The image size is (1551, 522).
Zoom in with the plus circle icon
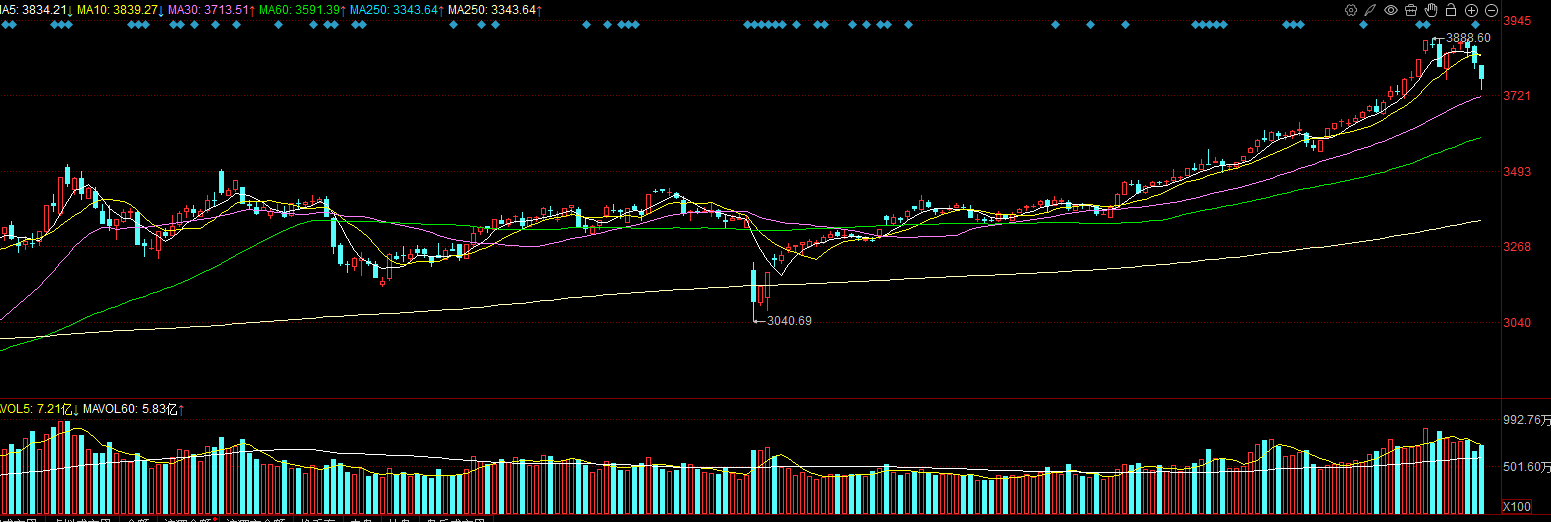pyautogui.click(x=1471, y=10)
